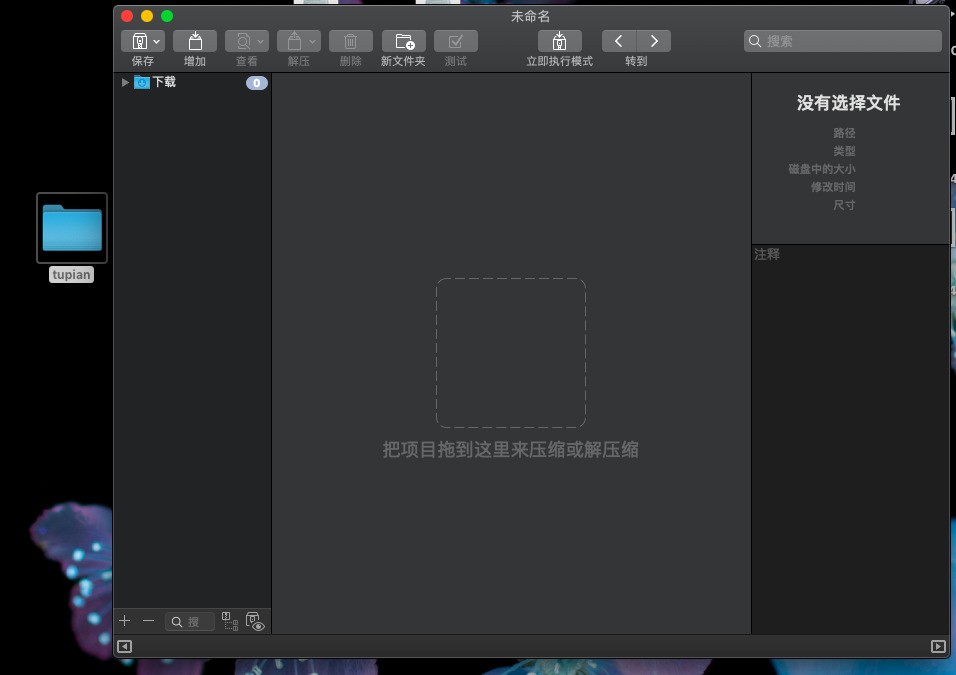Click the 磁盘中的大小 label
The height and width of the screenshot is (675, 956).
click(822, 169)
